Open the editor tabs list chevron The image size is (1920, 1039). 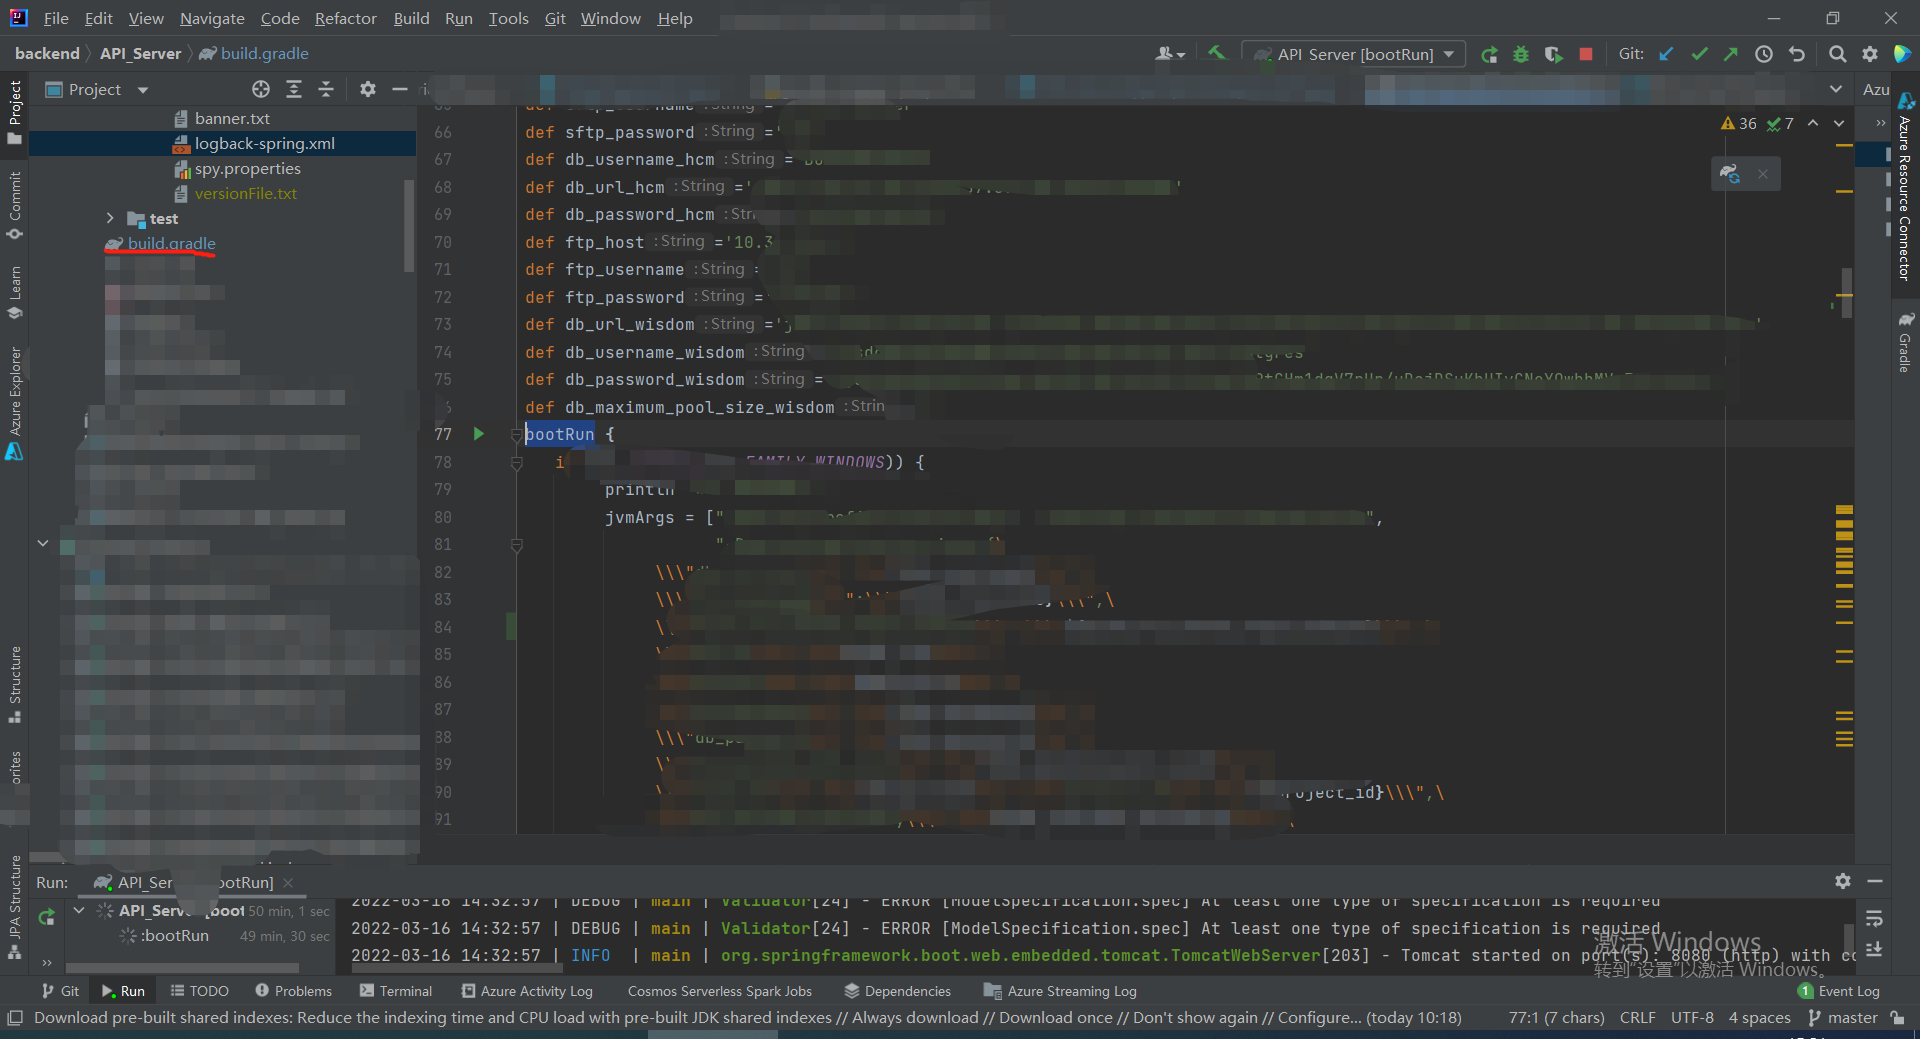[x=1836, y=89]
